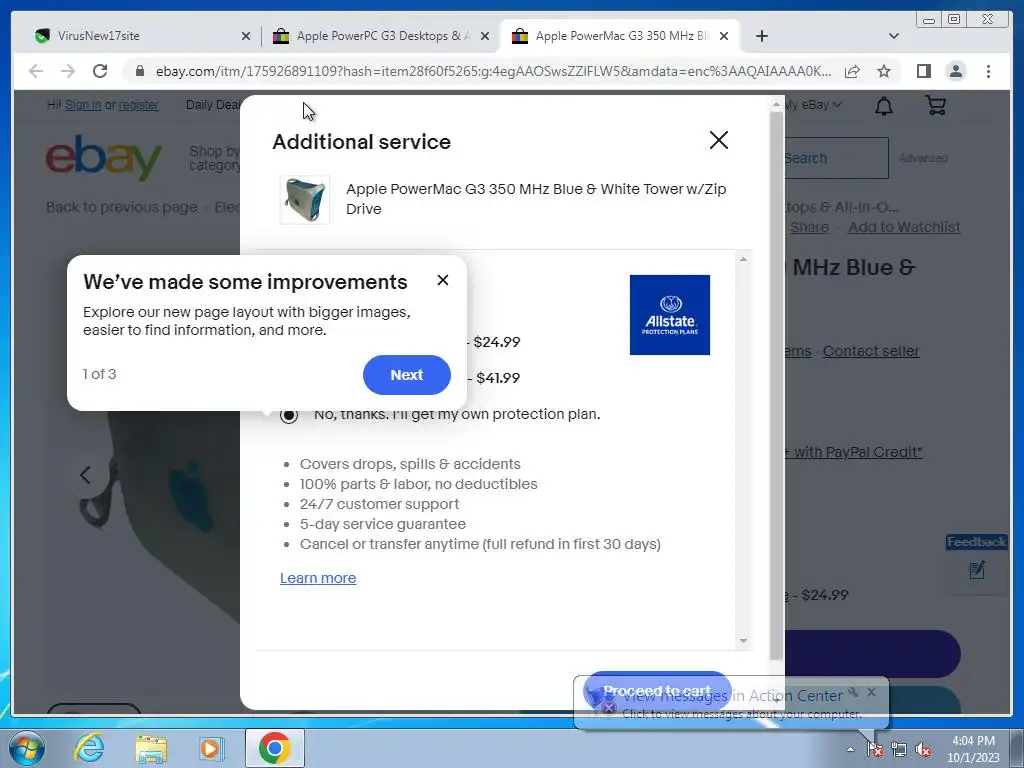The width and height of the screenshot is (1024, 768).
Task: Open Daily Deals menu link
Action: 214,104
